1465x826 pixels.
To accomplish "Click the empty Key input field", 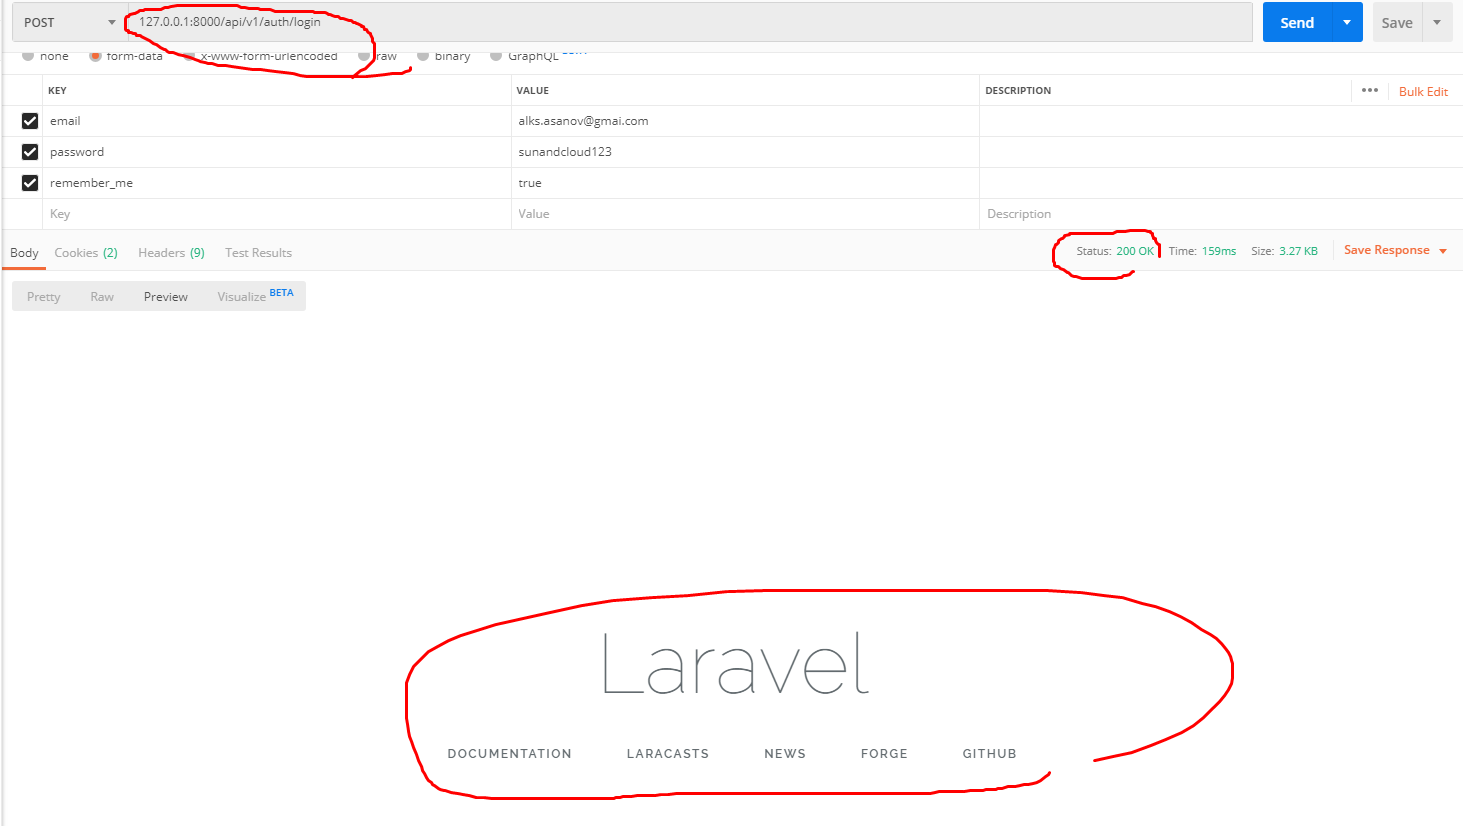I will click(x=277, y=214).
